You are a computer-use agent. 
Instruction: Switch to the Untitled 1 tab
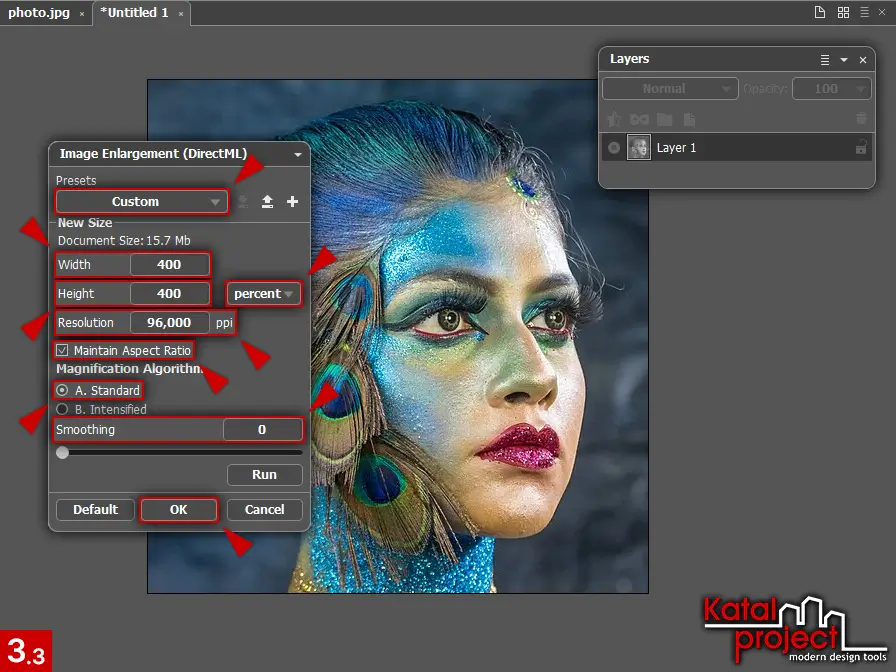pos(134,14)
